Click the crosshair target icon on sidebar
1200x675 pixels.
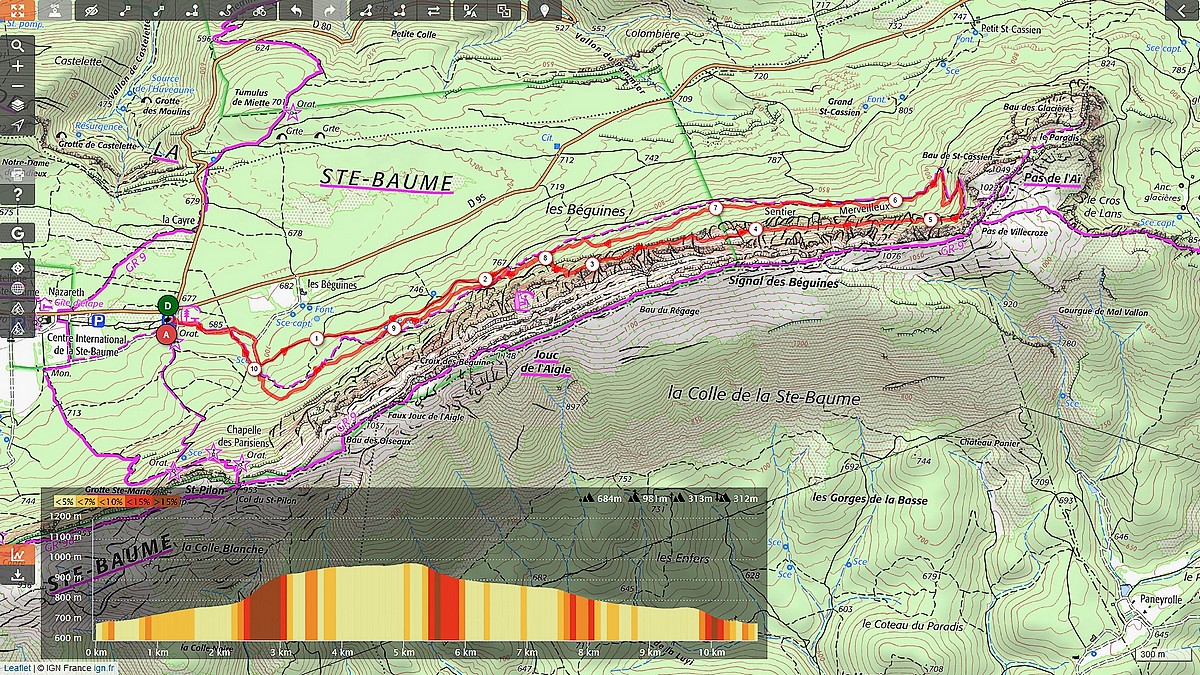(x=17, y=270)
